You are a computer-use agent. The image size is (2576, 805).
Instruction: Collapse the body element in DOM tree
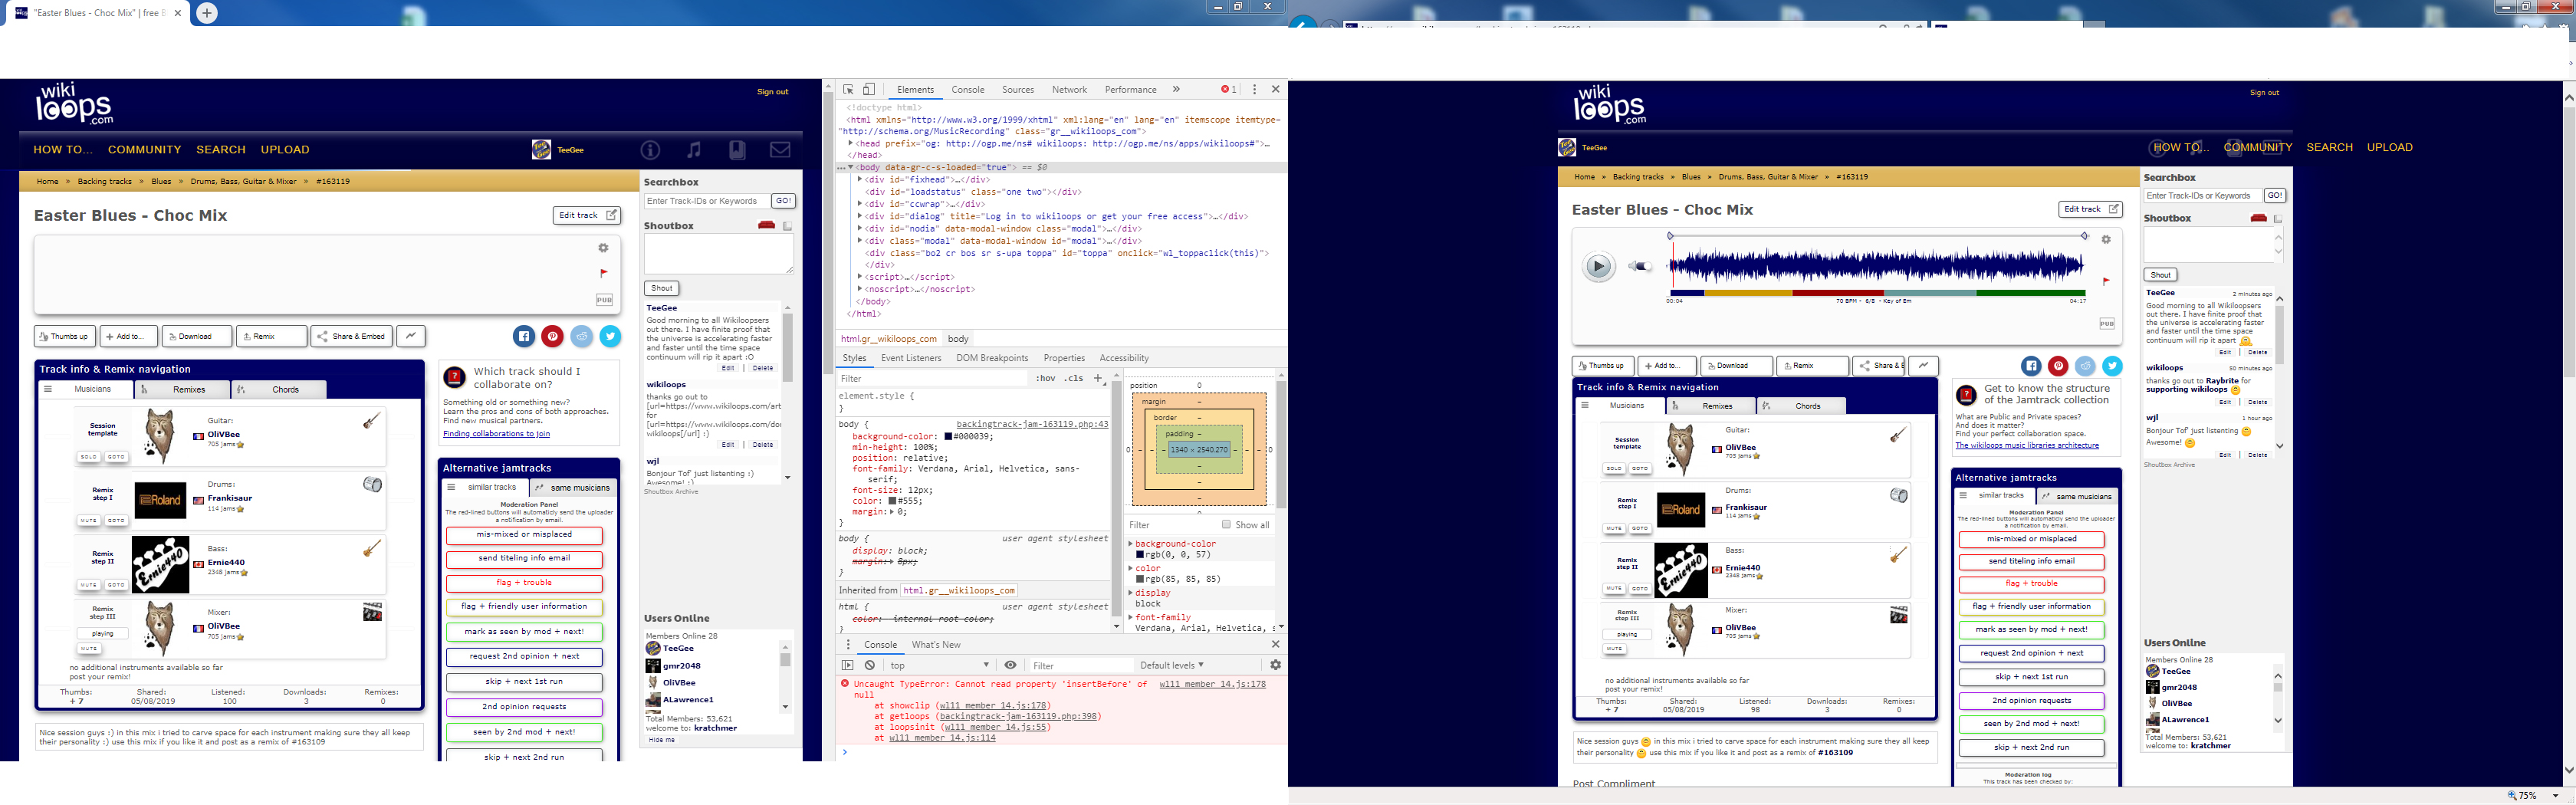click(x=851, y=168)
